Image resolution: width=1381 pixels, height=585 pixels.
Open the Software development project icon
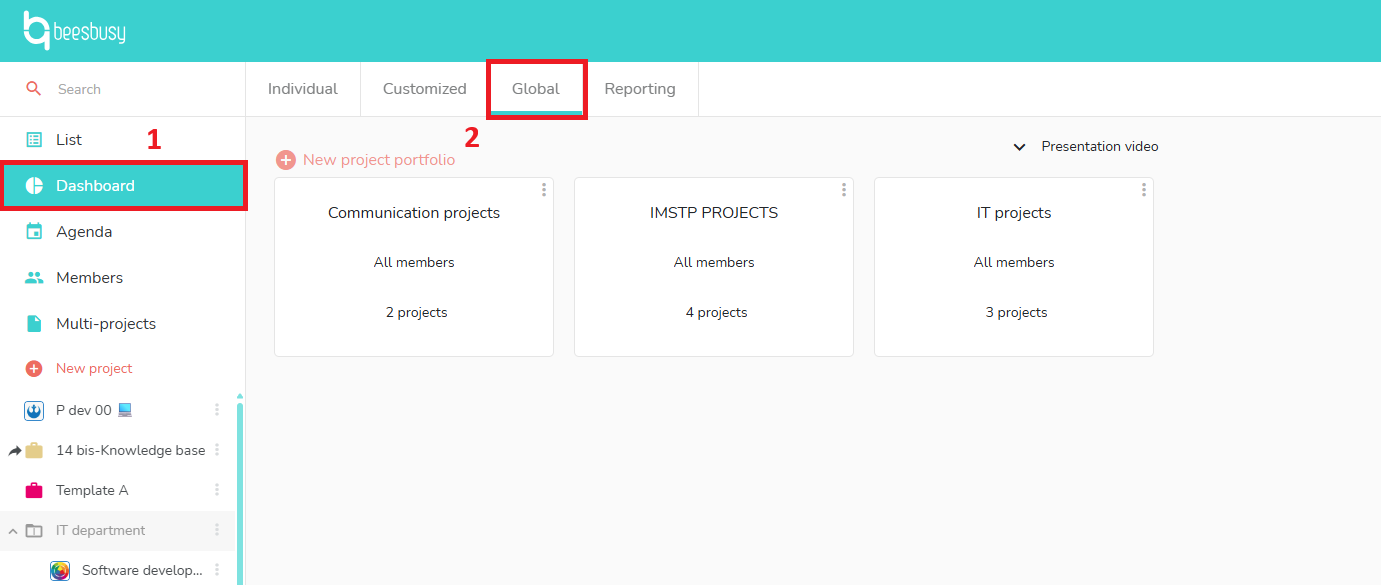[x=59, y=569]
